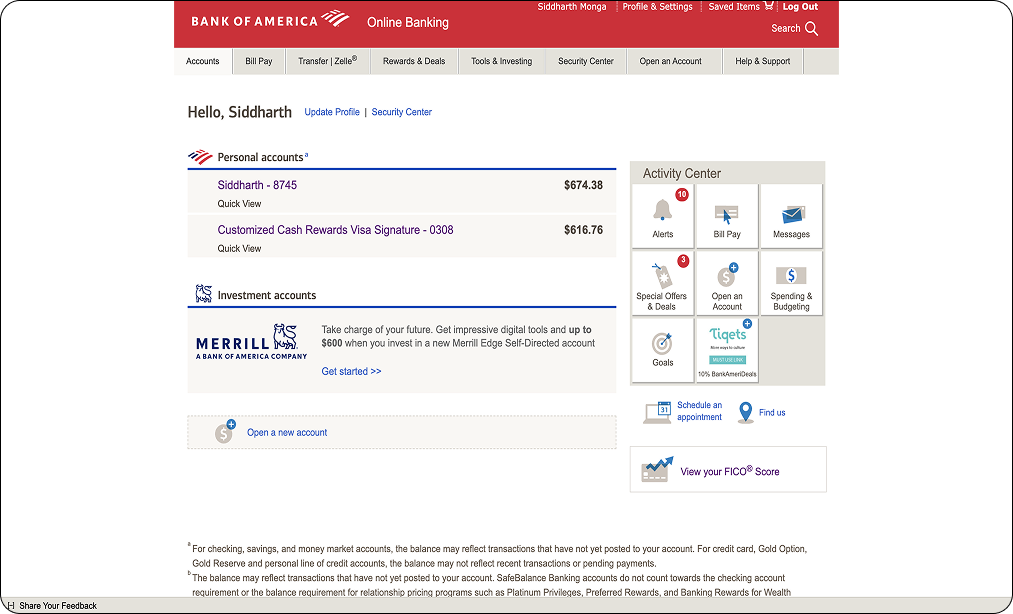Open Special Offers & Deals tag icon
This screenshot has height=614, width=1013.
click(x=661, y=277)
